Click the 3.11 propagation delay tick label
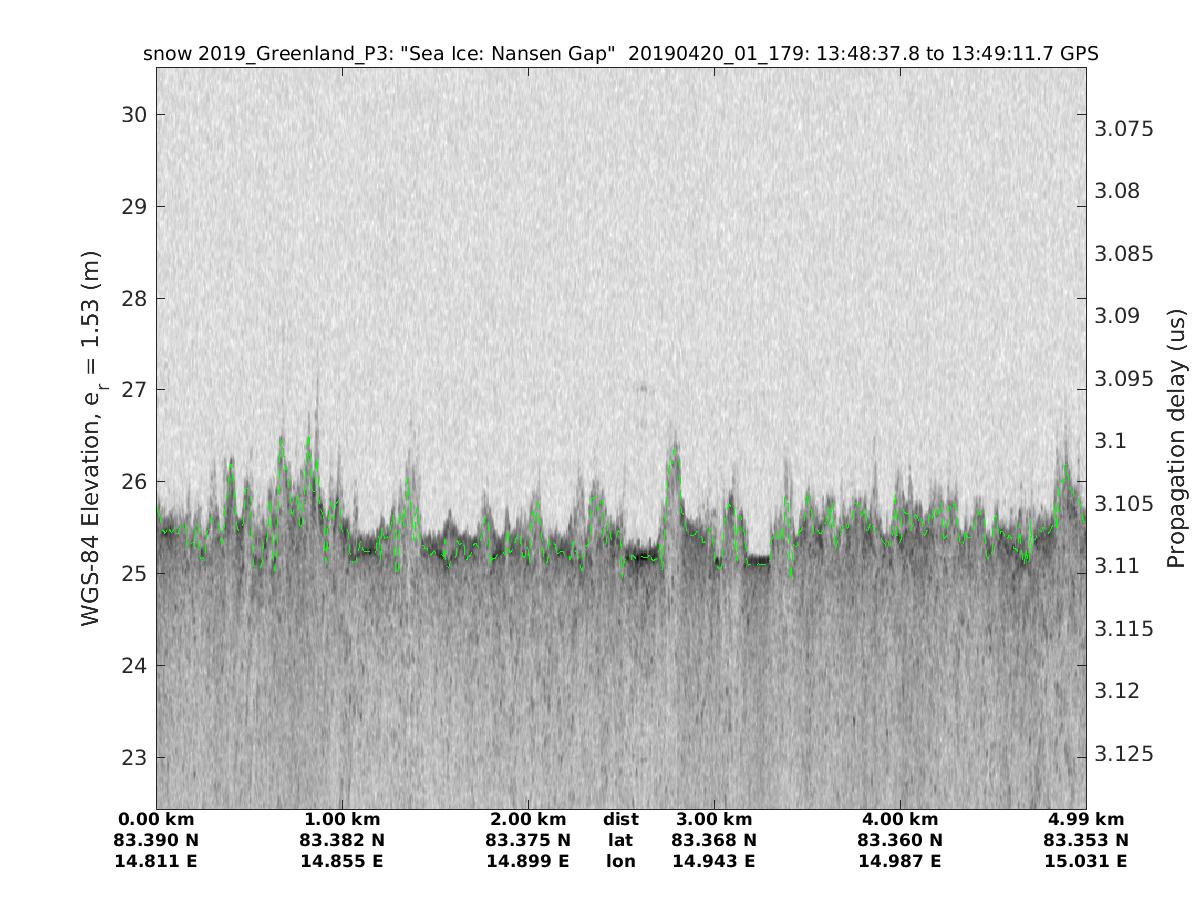1200x900 pixels. (1116, 566)
